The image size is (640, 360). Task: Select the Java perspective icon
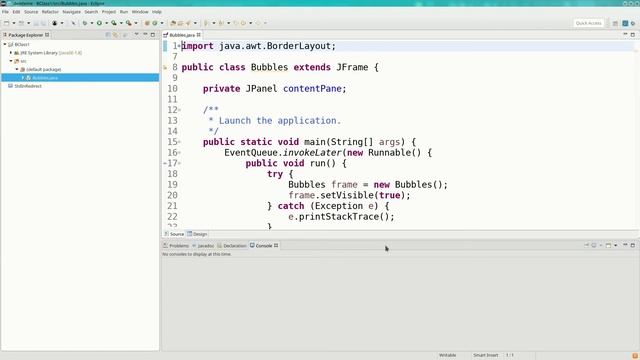pyautogui.click(x=625, y=23)
